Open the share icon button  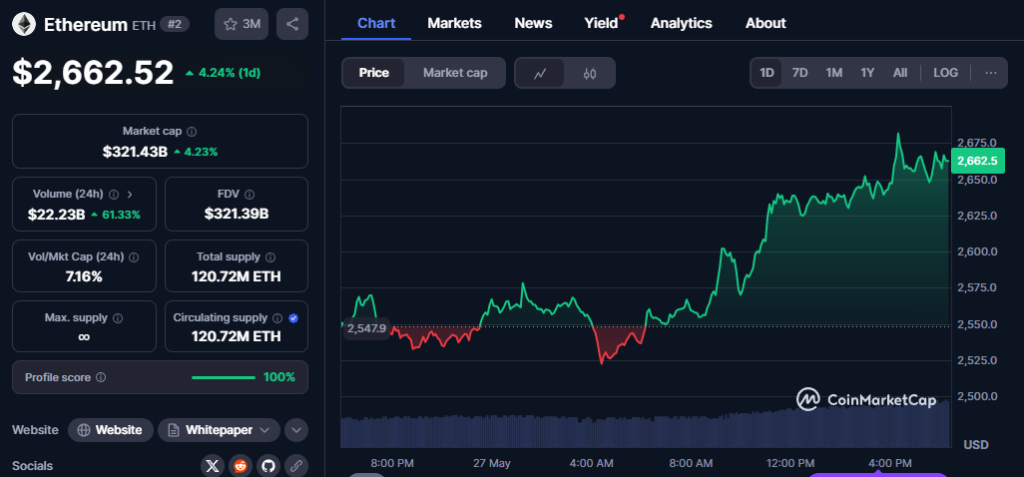coord(292,24)
